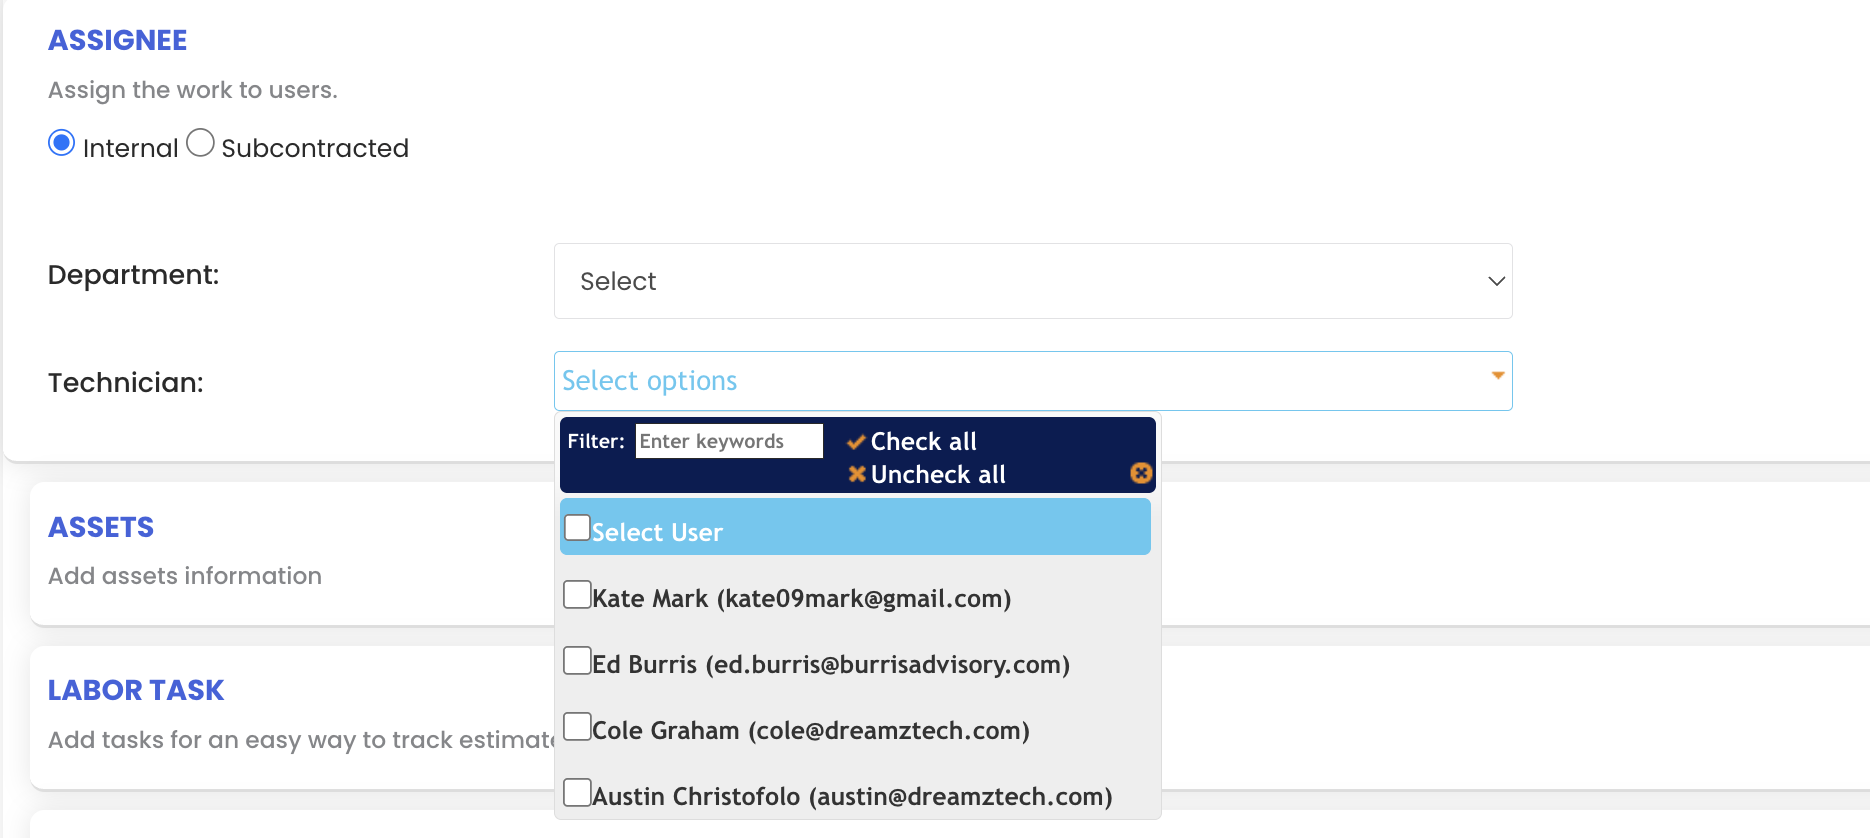Click the 'Assign the work to users.' text

[x=193, y=90]
